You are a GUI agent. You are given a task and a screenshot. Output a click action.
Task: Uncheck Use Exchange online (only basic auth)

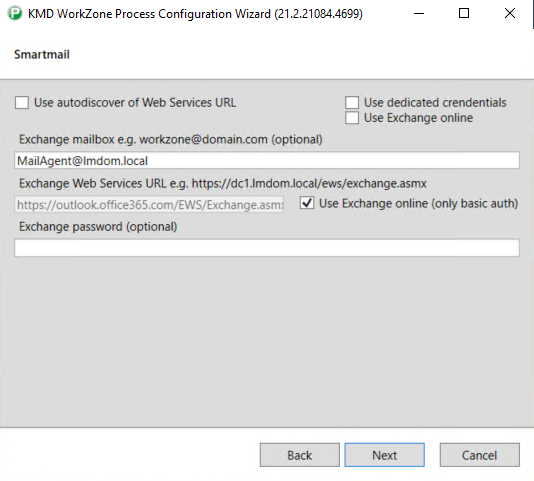click(x=307, y=203)
